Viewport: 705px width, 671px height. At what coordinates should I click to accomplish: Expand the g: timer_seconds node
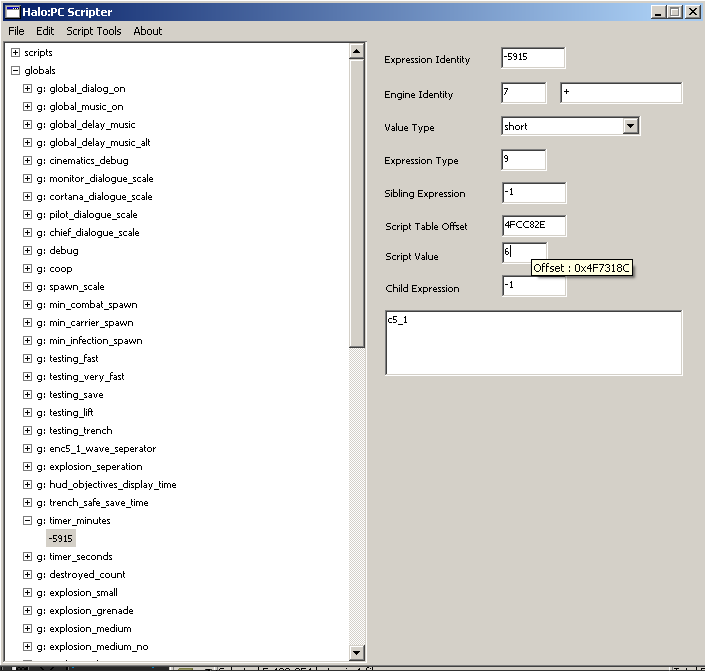pyautogui.click(x=28, y=557)
